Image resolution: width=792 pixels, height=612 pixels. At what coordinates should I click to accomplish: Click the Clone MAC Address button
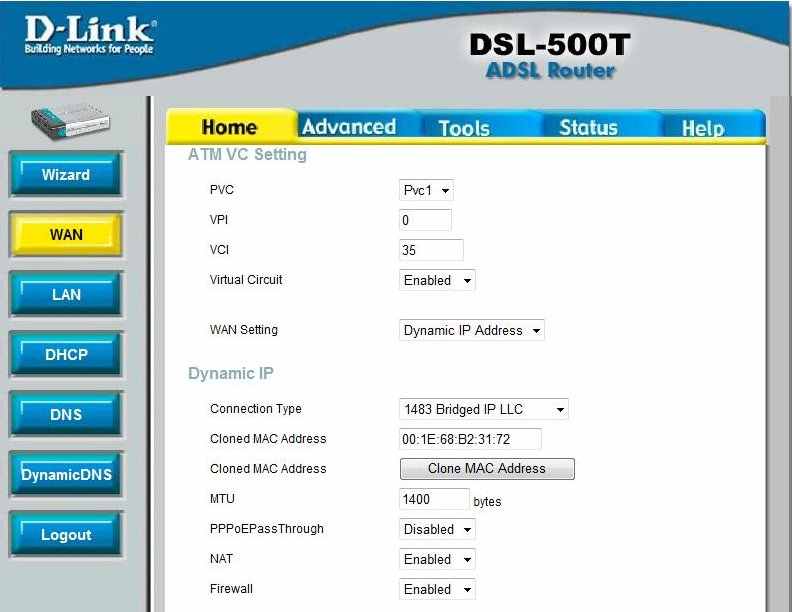tap(487, 469)
